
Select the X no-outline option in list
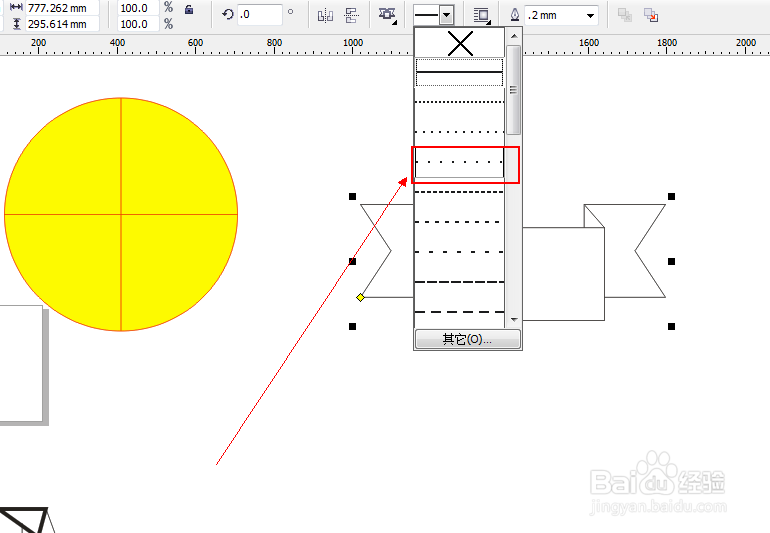click(x=460, y=43)
